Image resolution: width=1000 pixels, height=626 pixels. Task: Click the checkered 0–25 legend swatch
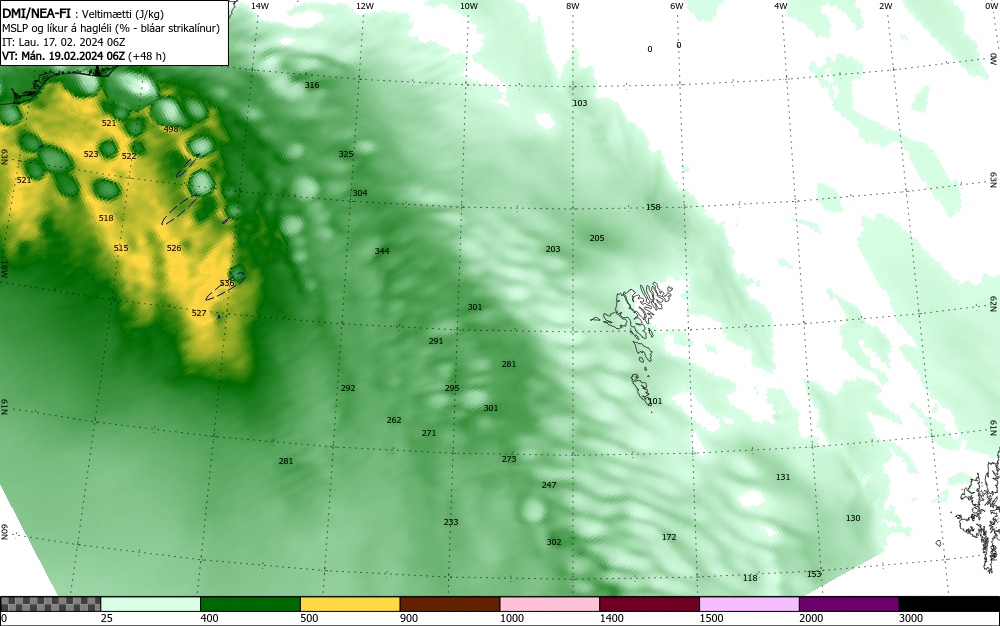click(x=50, y=604)
